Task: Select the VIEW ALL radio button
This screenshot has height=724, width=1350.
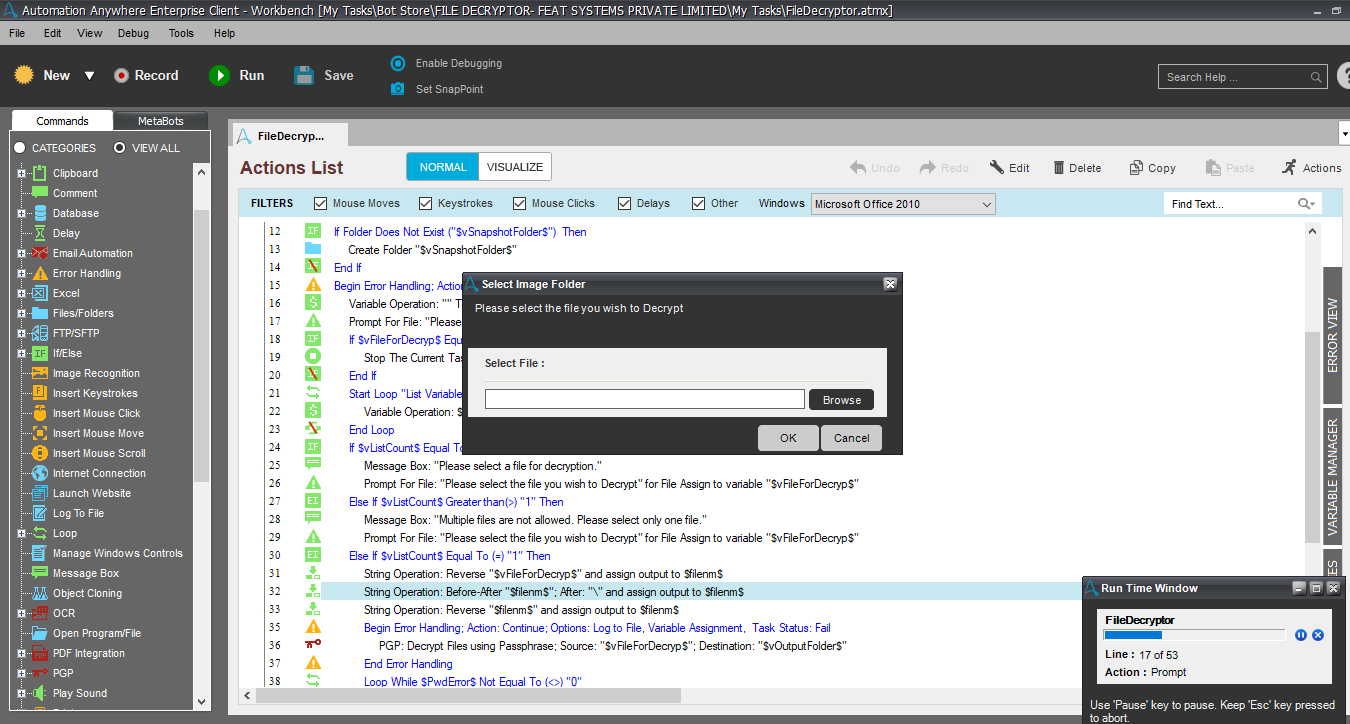Action: tap(120, 148)
